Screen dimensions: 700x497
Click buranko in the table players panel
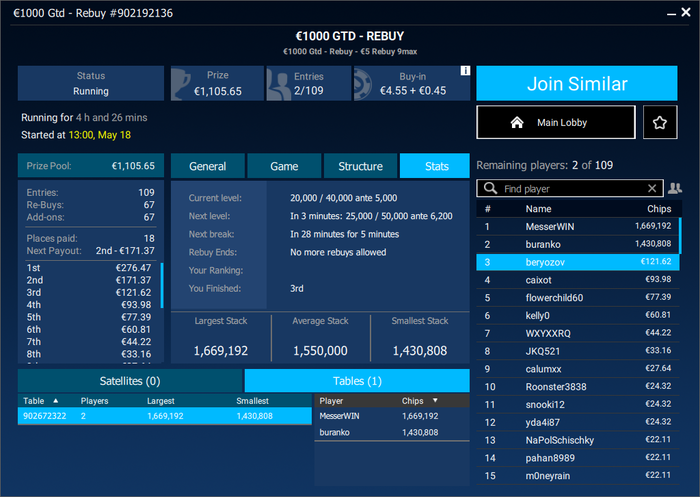click(392, 432)
